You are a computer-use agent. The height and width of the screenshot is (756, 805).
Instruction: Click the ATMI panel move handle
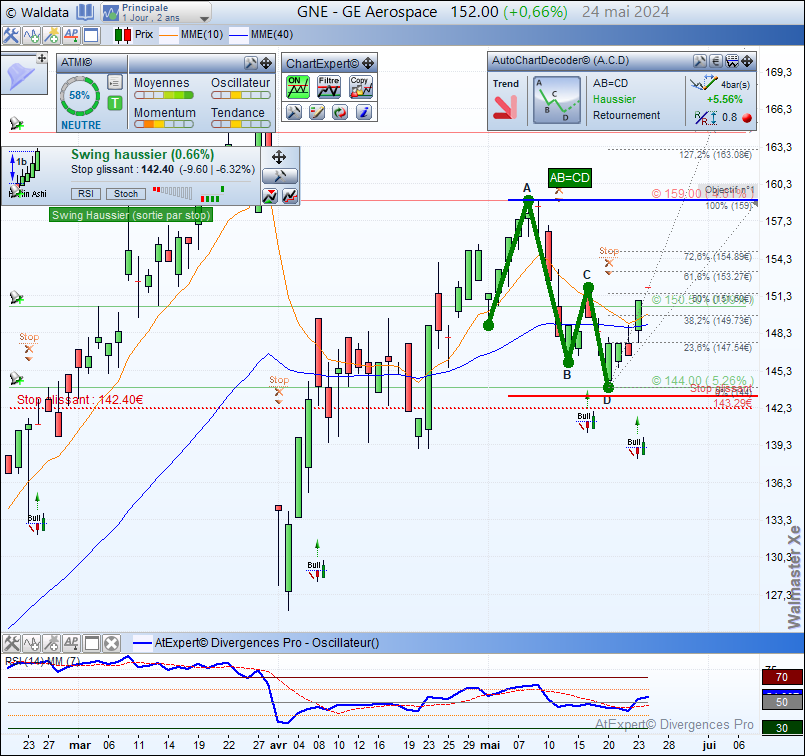click(266, 63)
